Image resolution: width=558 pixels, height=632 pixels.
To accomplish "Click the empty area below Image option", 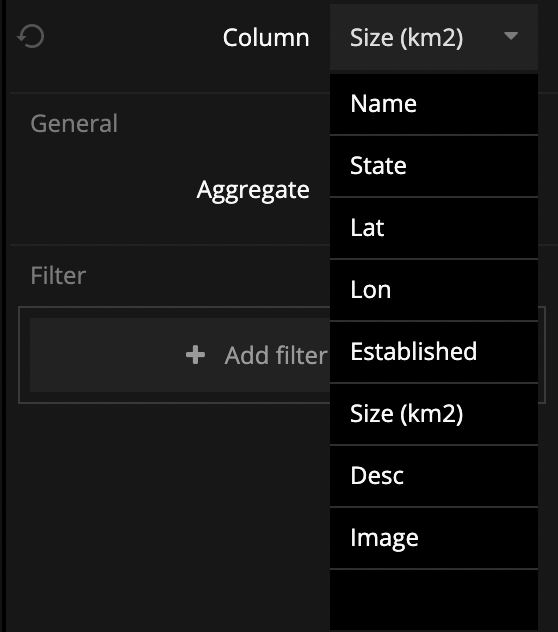I will coord(434,600).
